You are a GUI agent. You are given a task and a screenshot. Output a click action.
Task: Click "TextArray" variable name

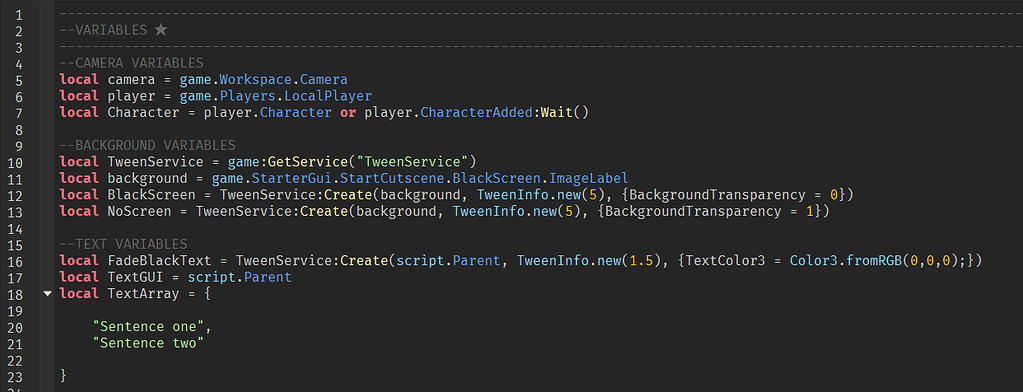click(144, 294)
